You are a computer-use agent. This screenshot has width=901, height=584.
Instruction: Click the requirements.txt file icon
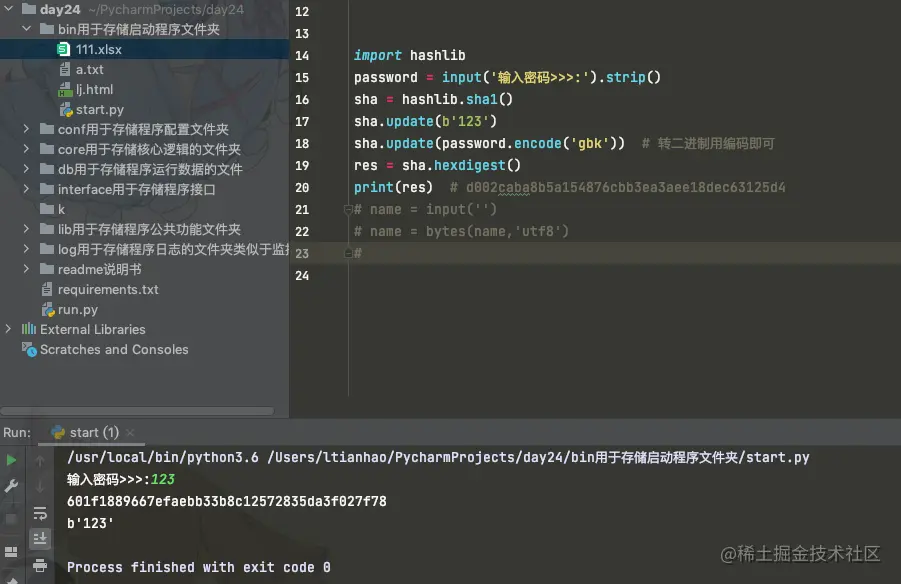coord(47,289)
